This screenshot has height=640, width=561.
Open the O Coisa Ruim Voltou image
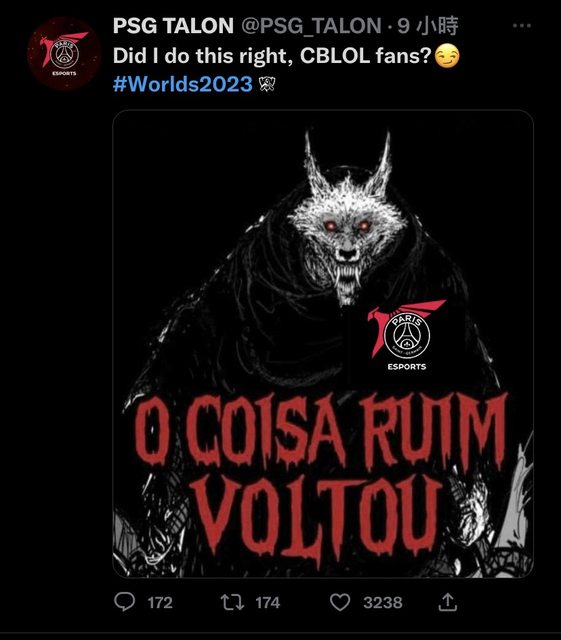click(x=323, y=344)
